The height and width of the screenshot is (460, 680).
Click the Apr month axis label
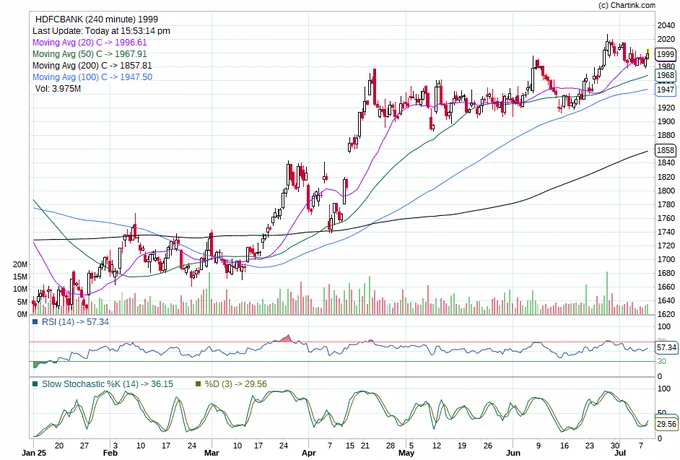click(309, 453)
